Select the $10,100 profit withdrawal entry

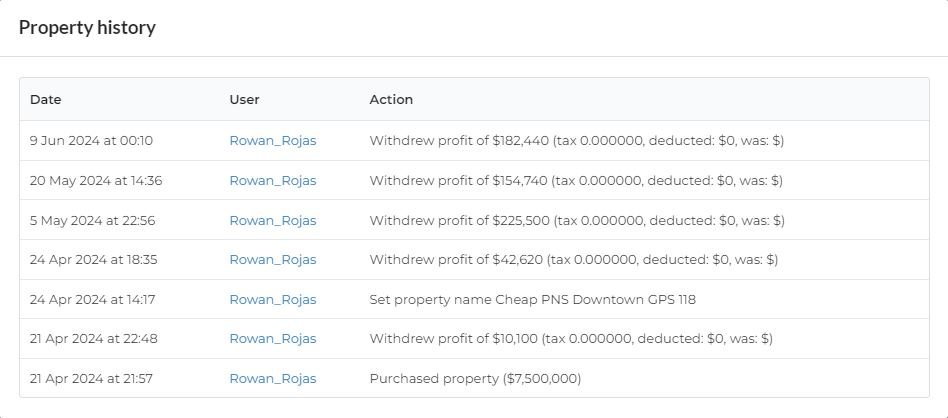tap(571, 339)
